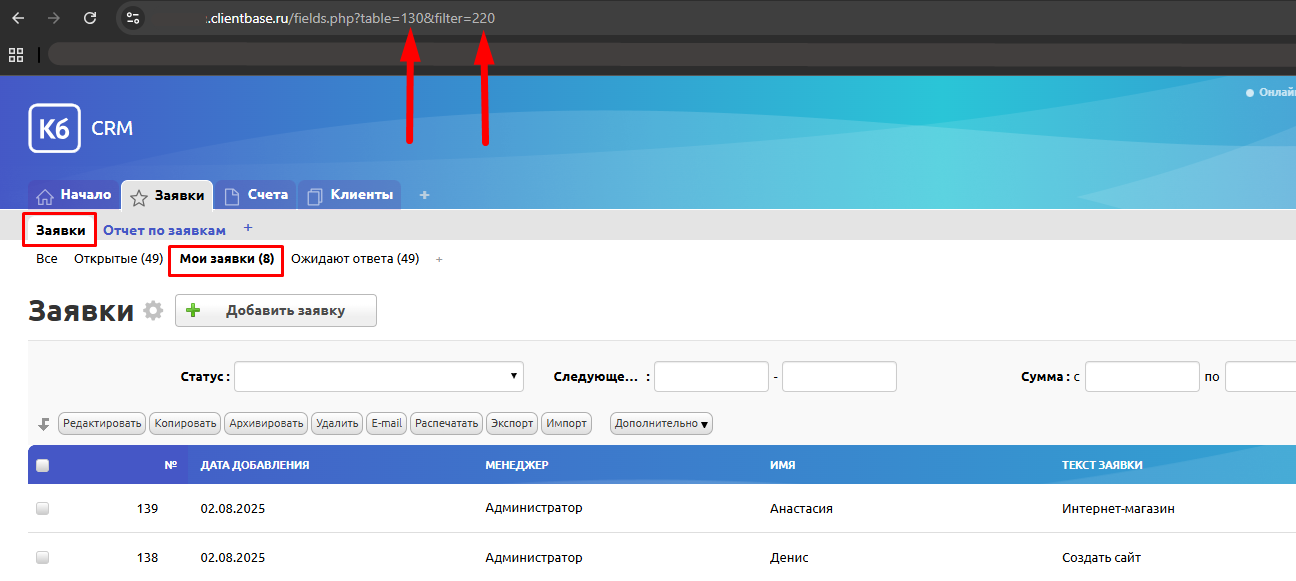Reload the page with browser refresh icon
1296x581 pixels.
(x=90, y=18)
